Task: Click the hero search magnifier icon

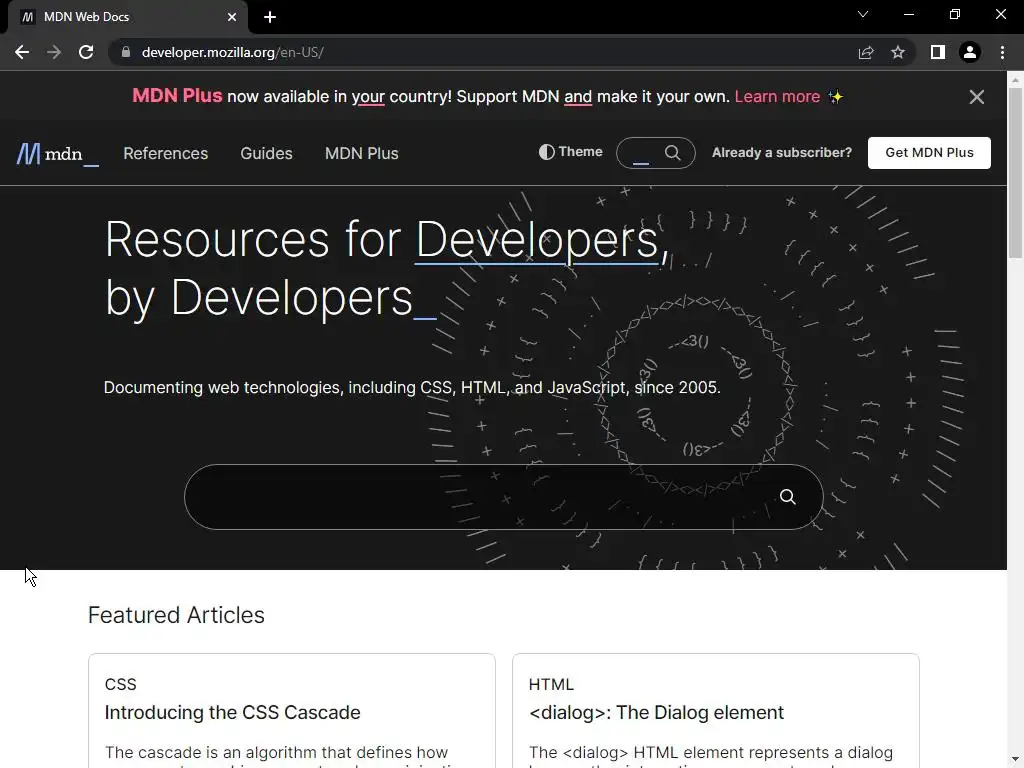Action: 788,497
